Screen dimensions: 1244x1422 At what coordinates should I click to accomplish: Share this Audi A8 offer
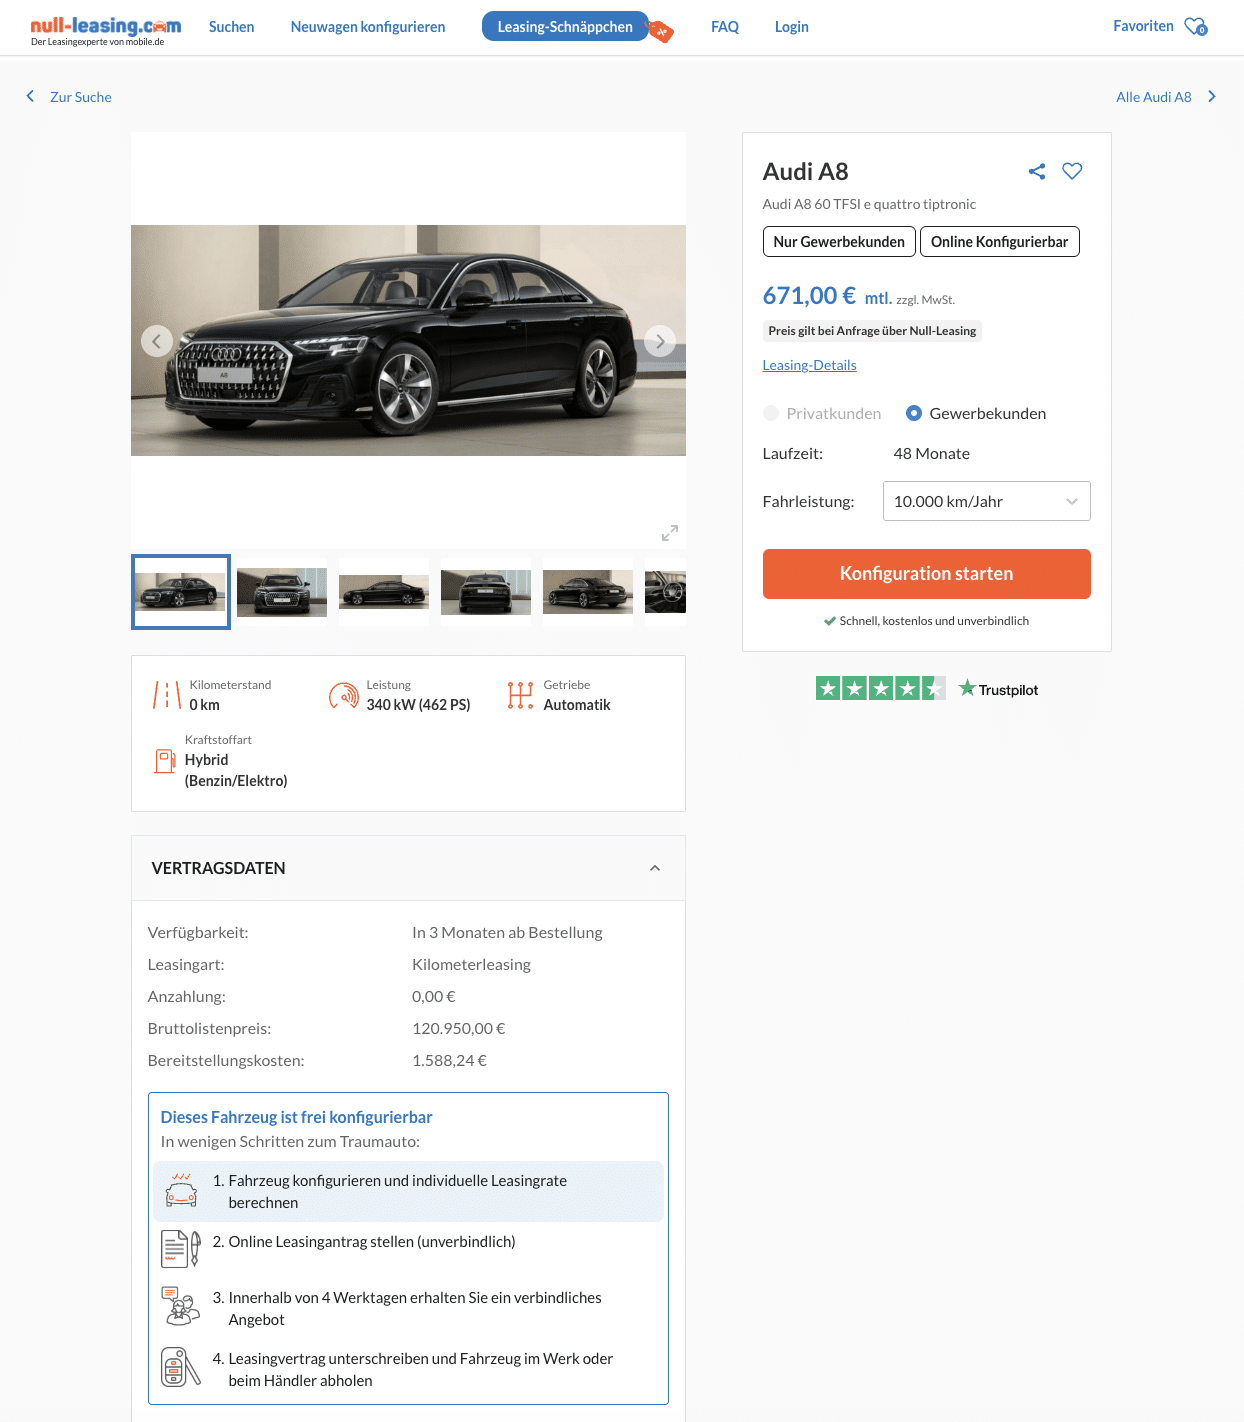coord(1037,171)
